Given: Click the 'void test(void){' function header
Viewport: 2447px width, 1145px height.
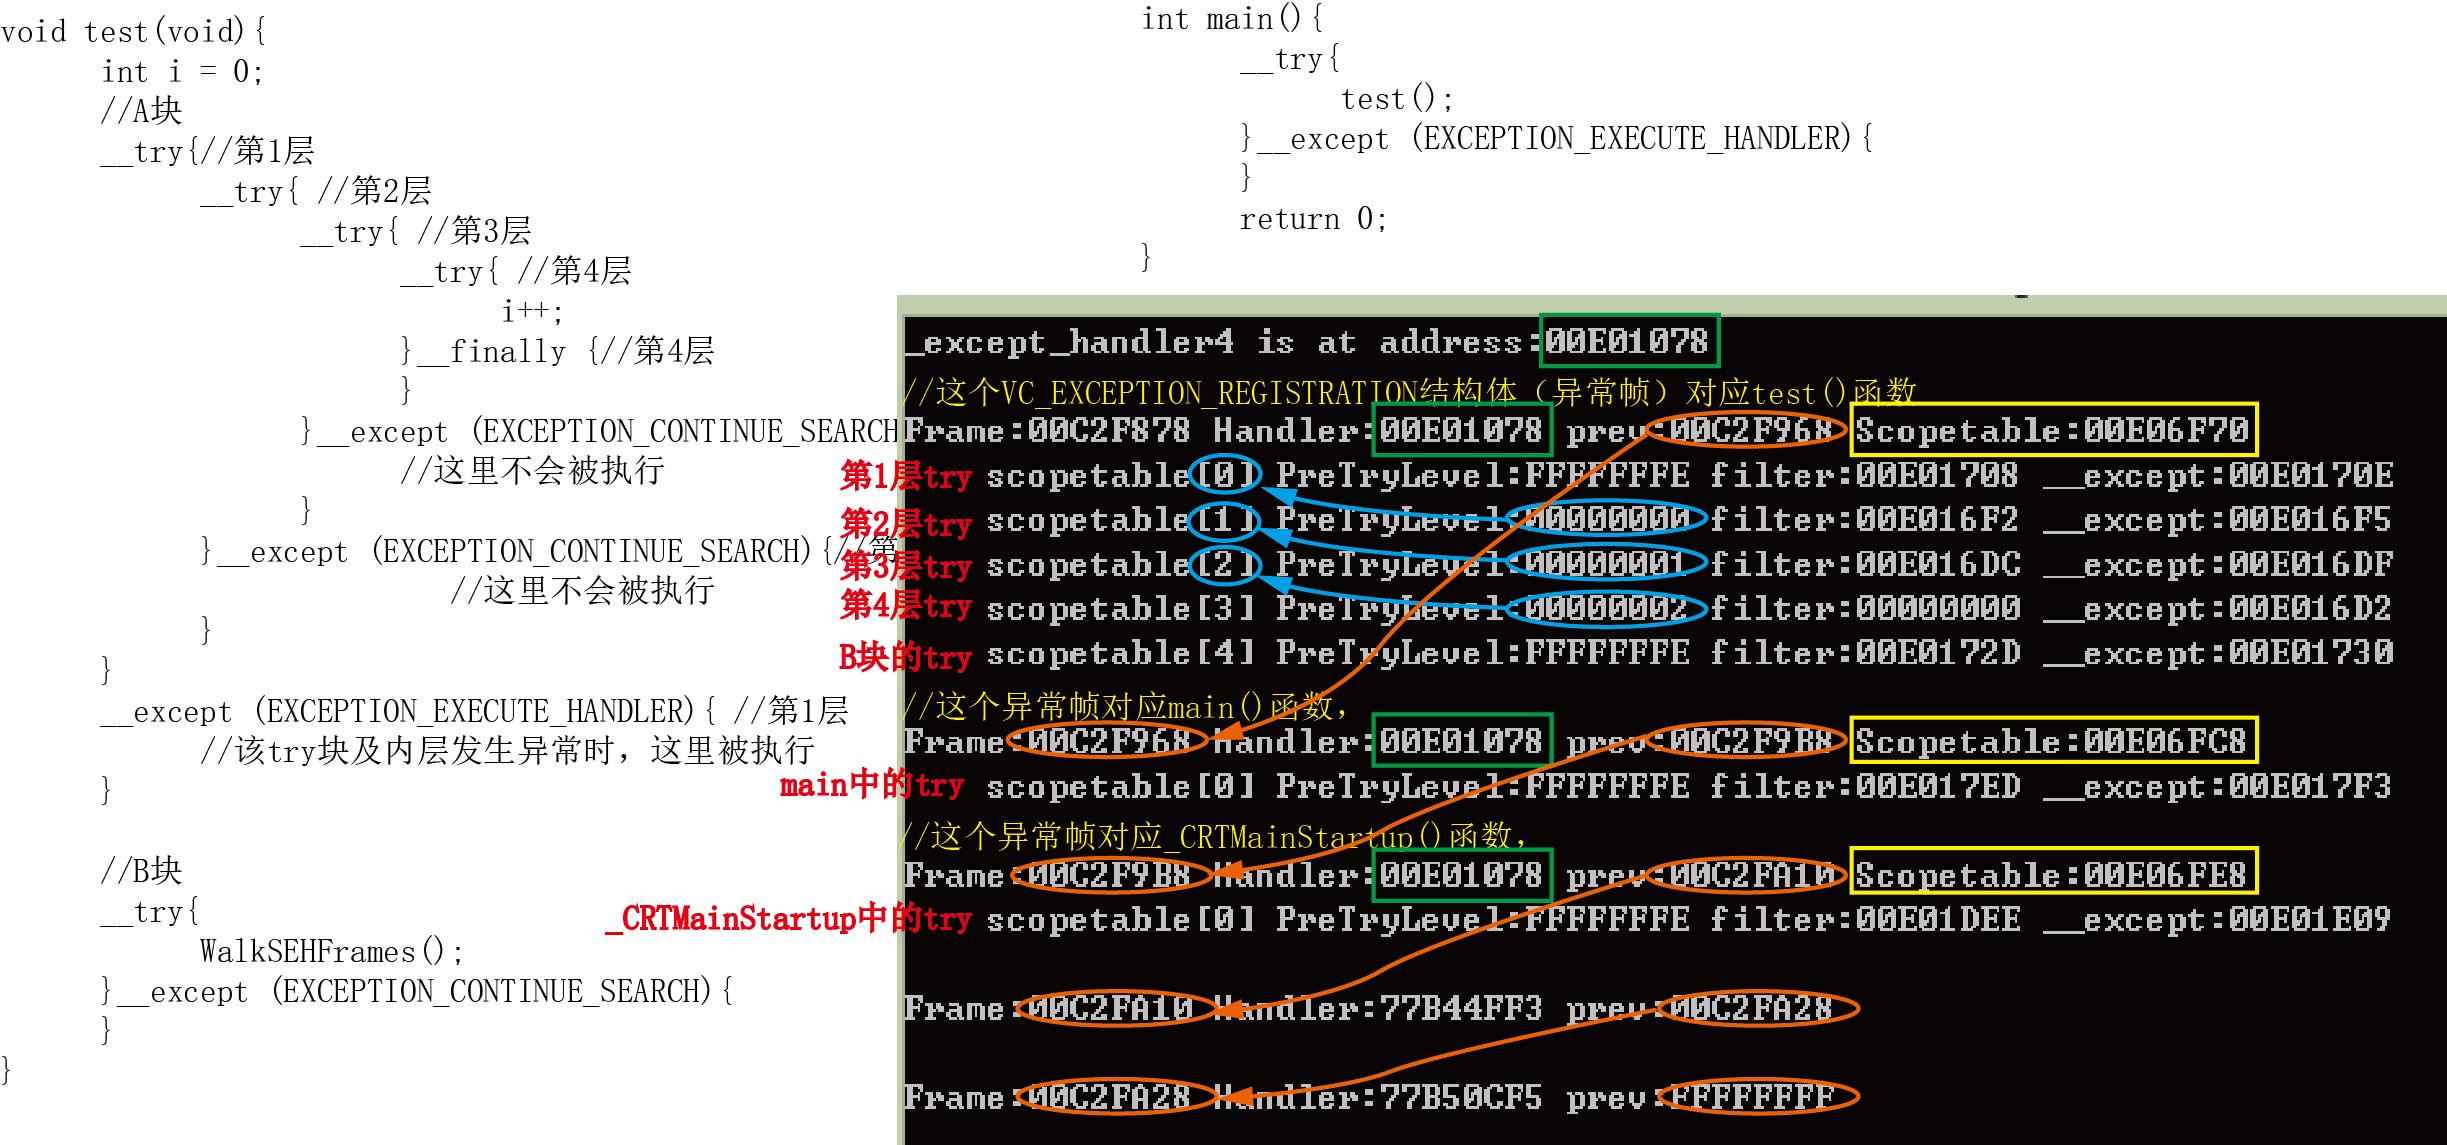Looking at the screenshot, I should coord(133,32).
